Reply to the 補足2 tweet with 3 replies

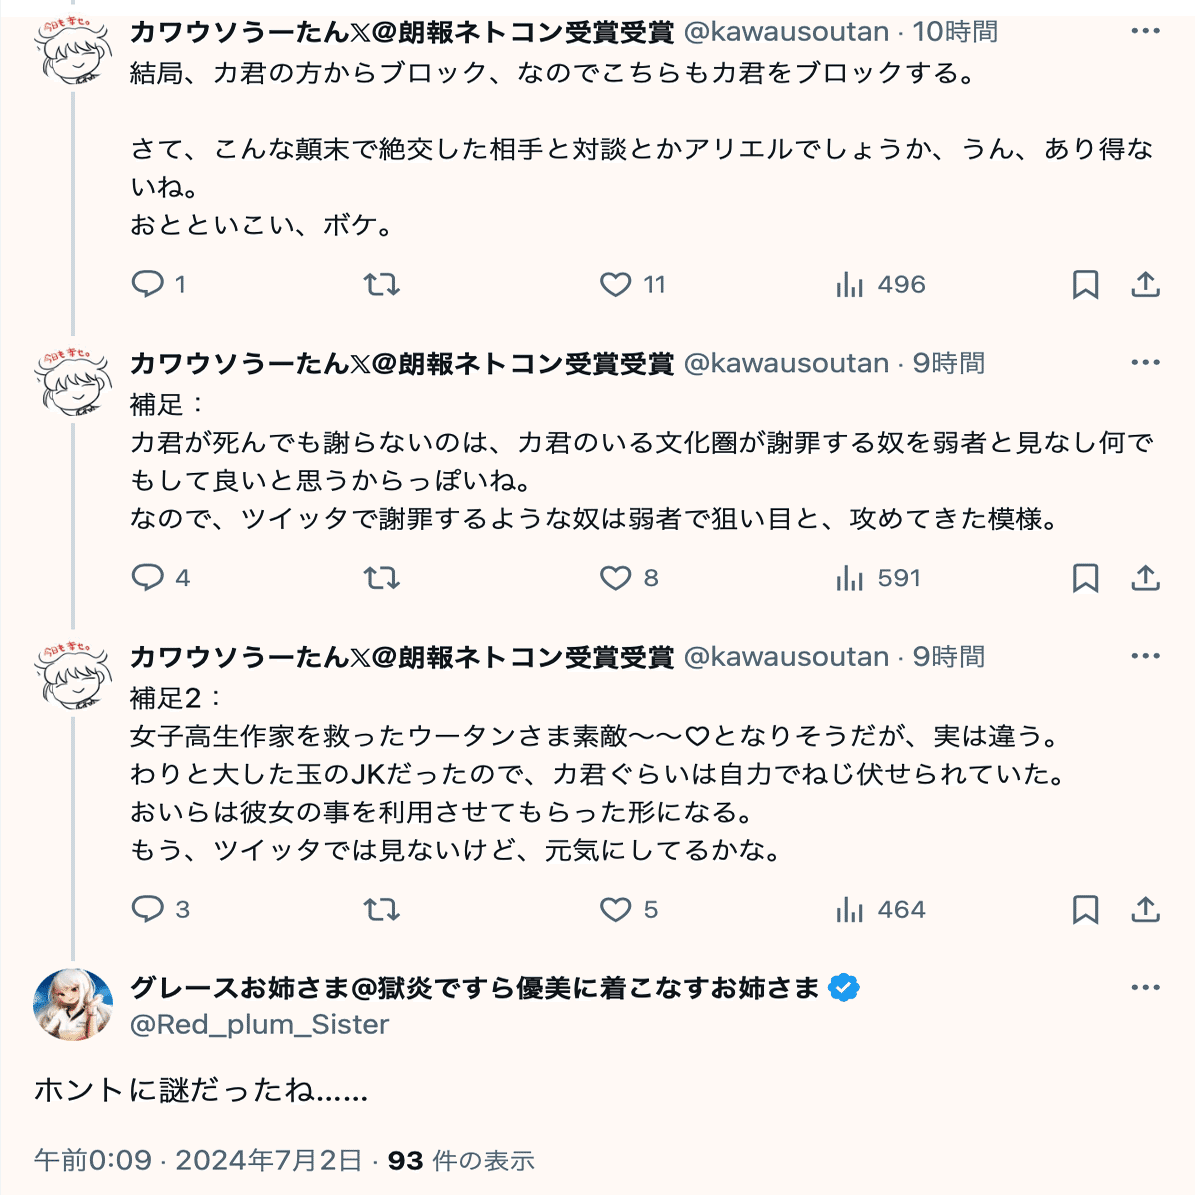pyautogui.click(x=148, y=910)
